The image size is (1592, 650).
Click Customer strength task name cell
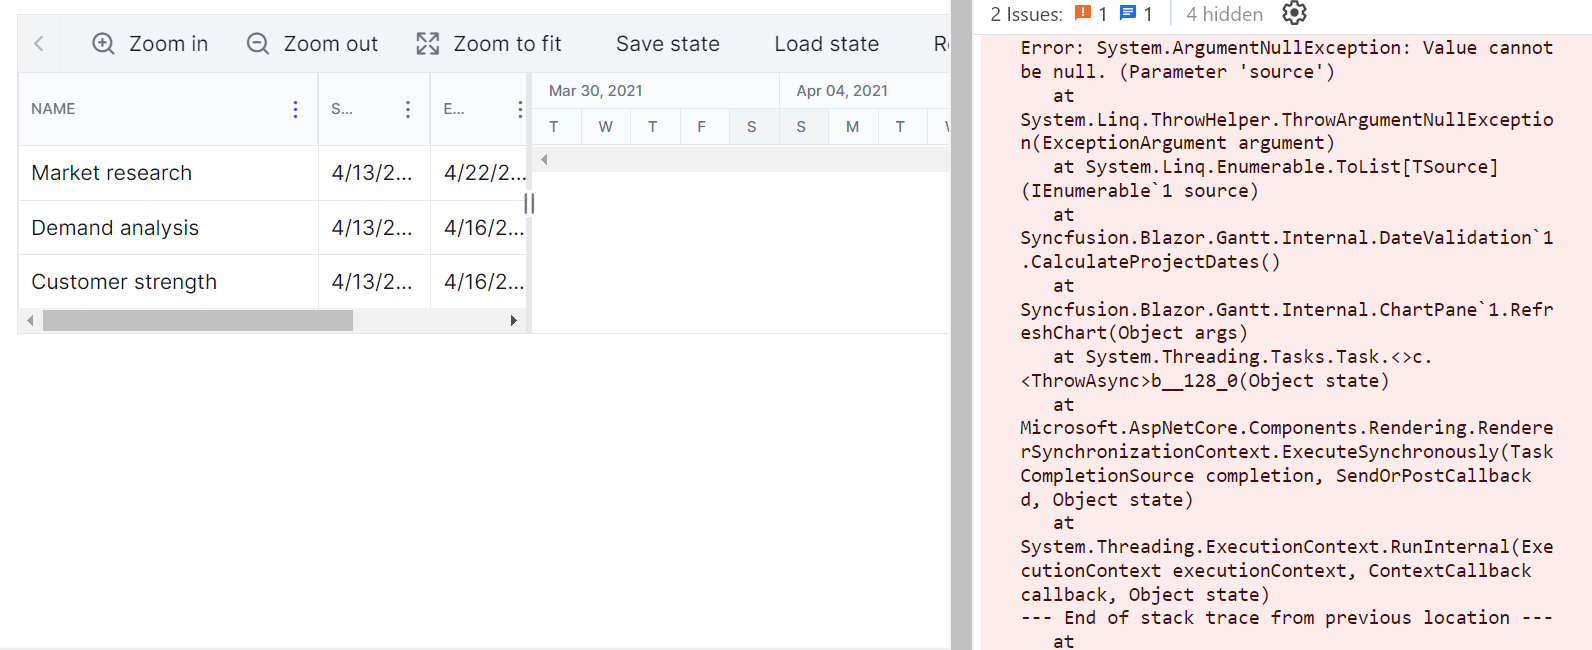[124, 282]
